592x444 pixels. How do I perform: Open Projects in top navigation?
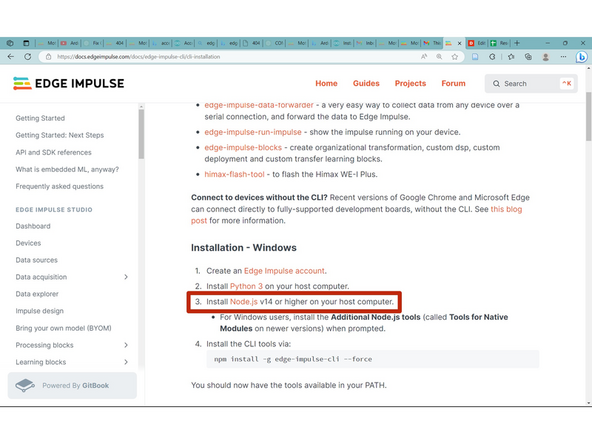click(410, 83)
